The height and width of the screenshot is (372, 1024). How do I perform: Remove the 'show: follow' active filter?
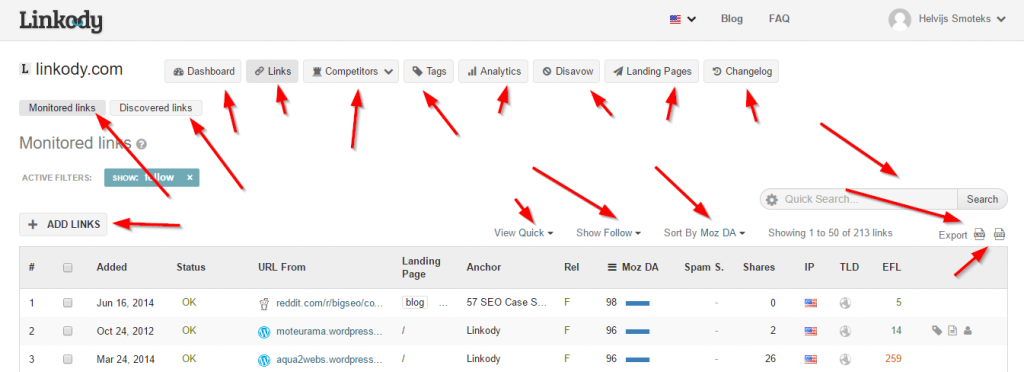[189, 178]
